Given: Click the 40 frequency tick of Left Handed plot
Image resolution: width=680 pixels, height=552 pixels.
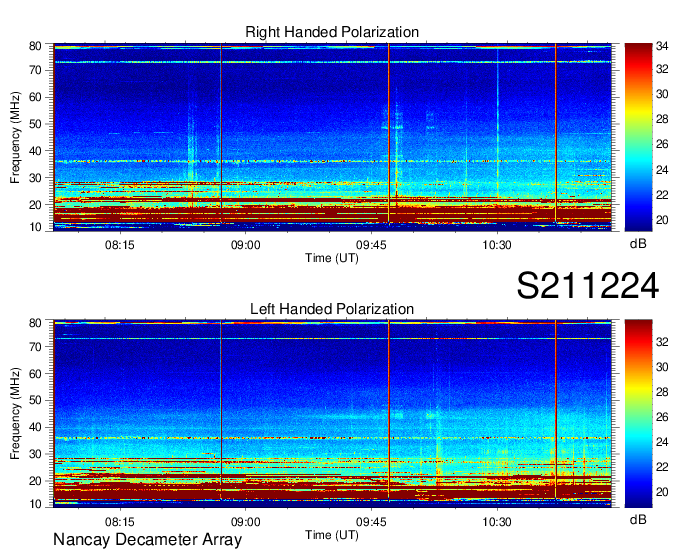Looking at the screenshot, I should point(35,427).
